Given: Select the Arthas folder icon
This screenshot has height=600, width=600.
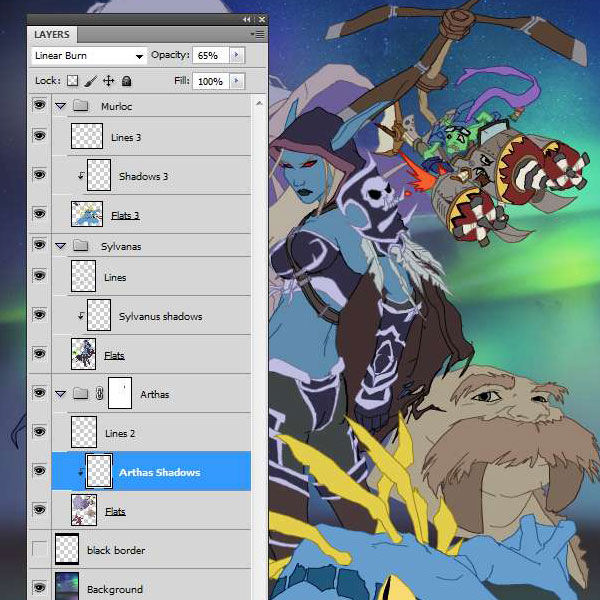Looking at the screenshot, I should [81, 393].
